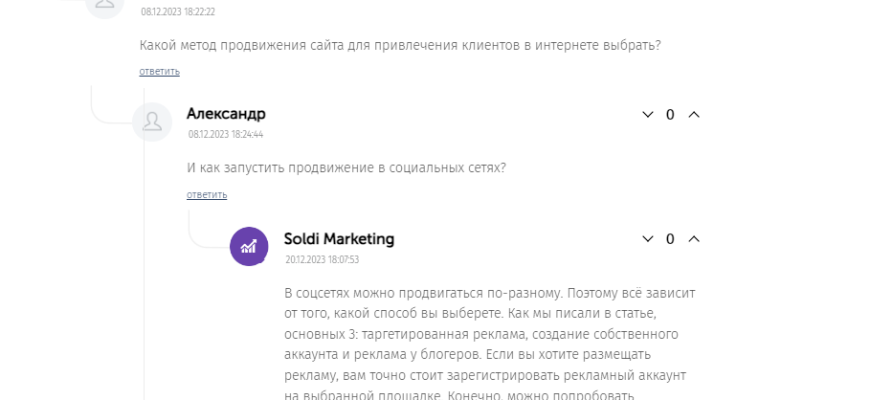Screen dimensions: 870x400
Task: Click the vote score 0 on Александр's comment
Action: pyautogui.click(x=670, y=115)
